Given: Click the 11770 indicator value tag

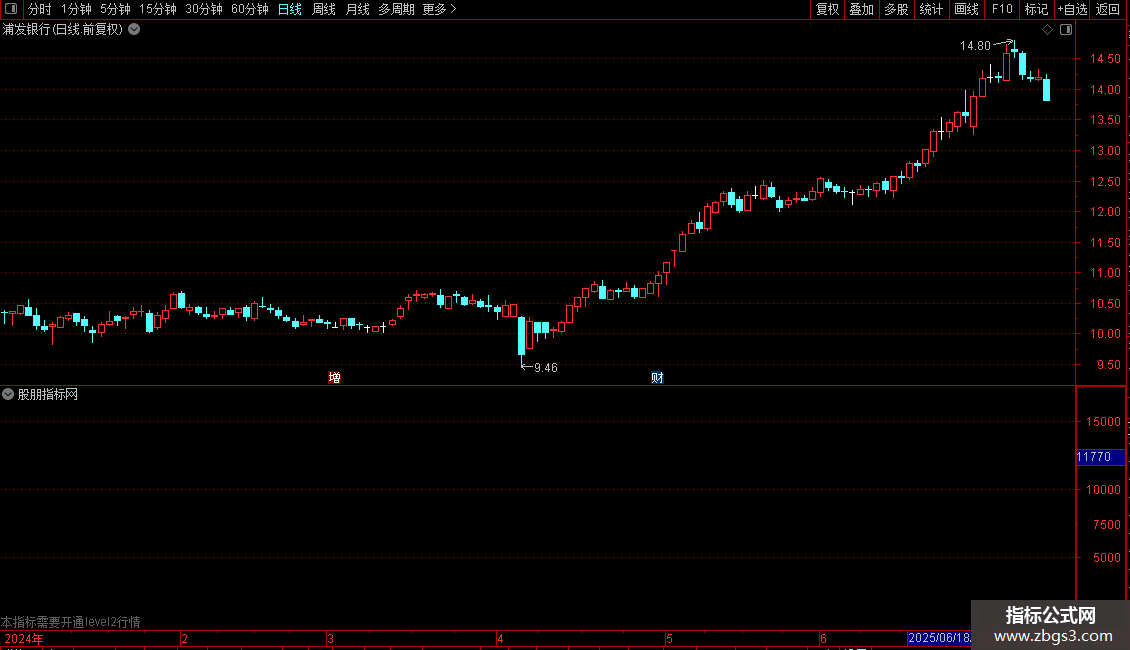Looking at the screenshot, I should 1100,457.
